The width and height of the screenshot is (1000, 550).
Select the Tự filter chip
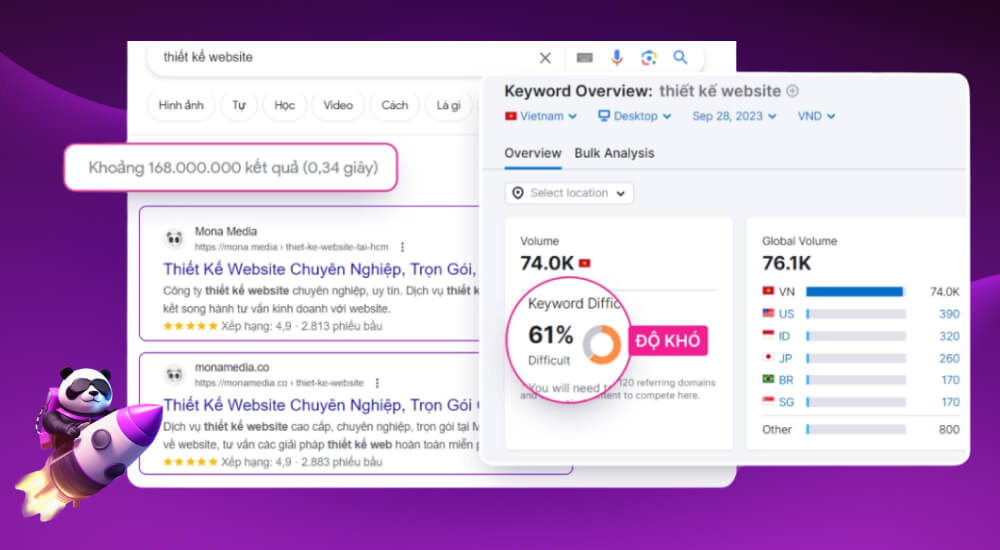coord(239,105)
